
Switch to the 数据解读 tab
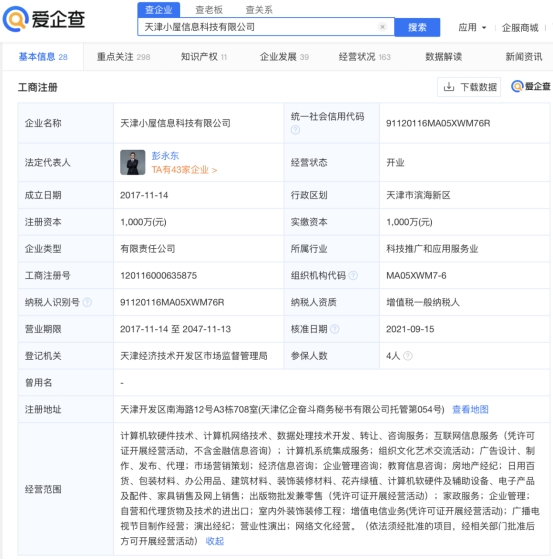click(x=443, y=56)
